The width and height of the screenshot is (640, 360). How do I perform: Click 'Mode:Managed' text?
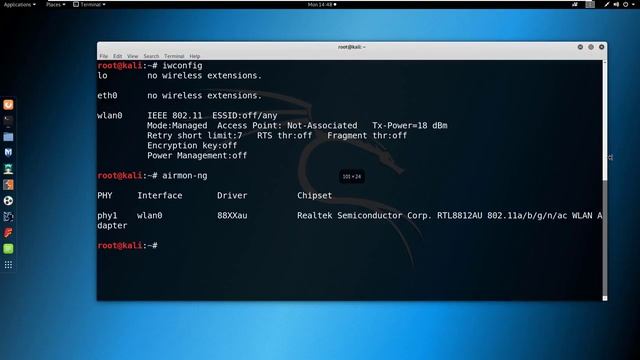177,126
